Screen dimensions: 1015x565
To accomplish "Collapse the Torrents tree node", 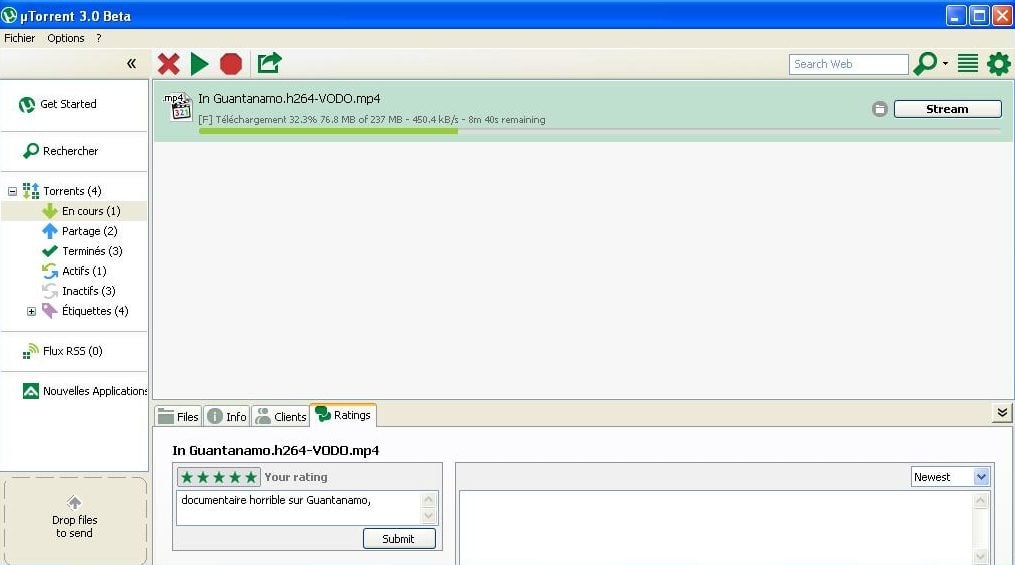I will click(x=12, y=191).
